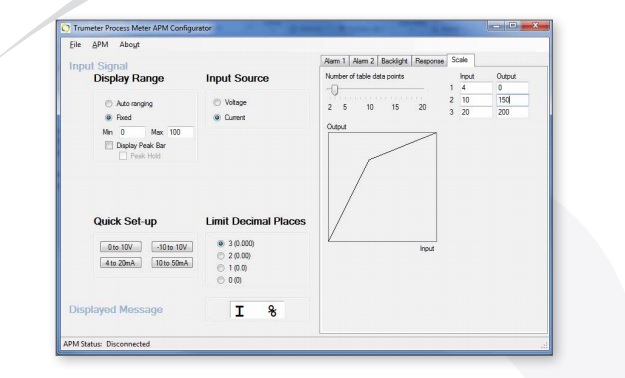Click row 1 Output field showing 0
The image size is (625, 378).
pos(512,88)
